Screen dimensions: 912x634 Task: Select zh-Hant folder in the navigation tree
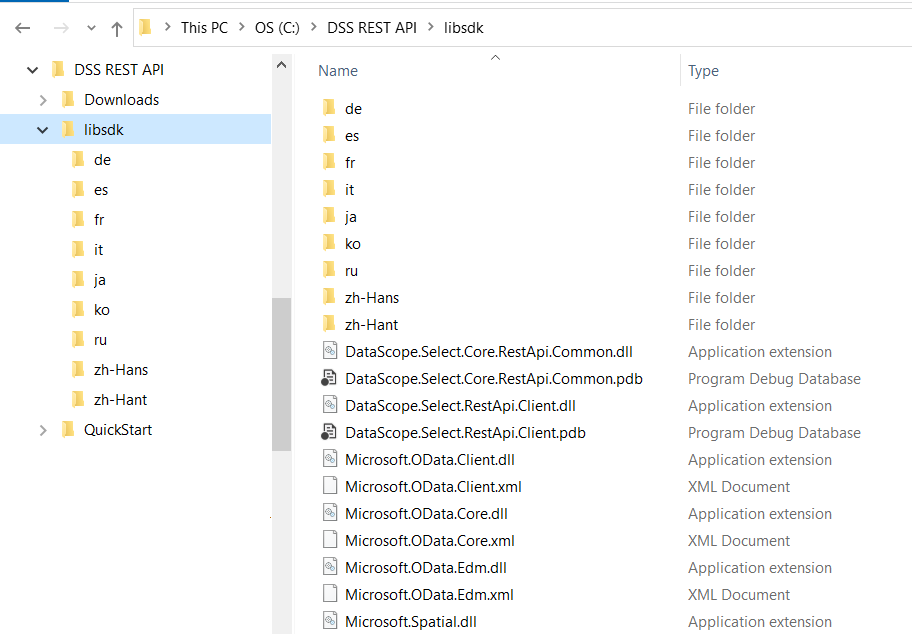(120, 400)
